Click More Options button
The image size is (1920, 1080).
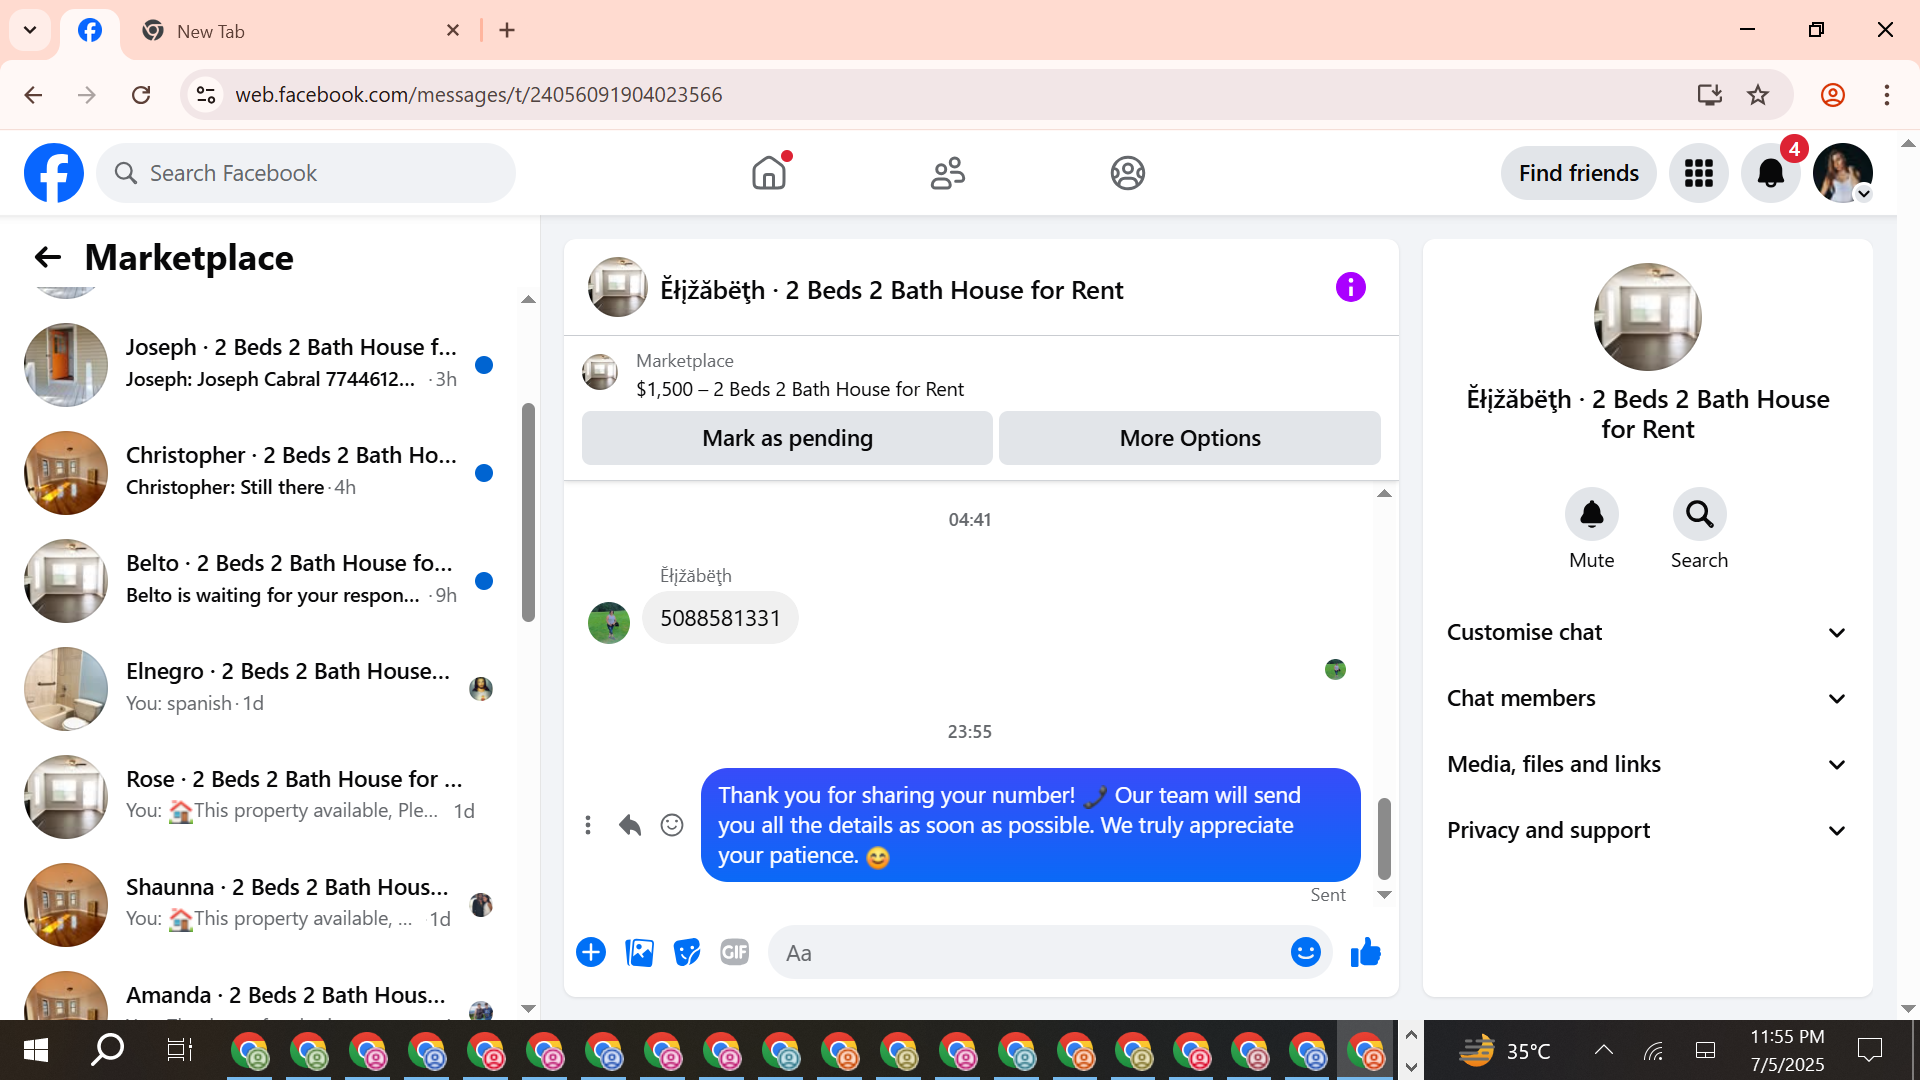1189,438
